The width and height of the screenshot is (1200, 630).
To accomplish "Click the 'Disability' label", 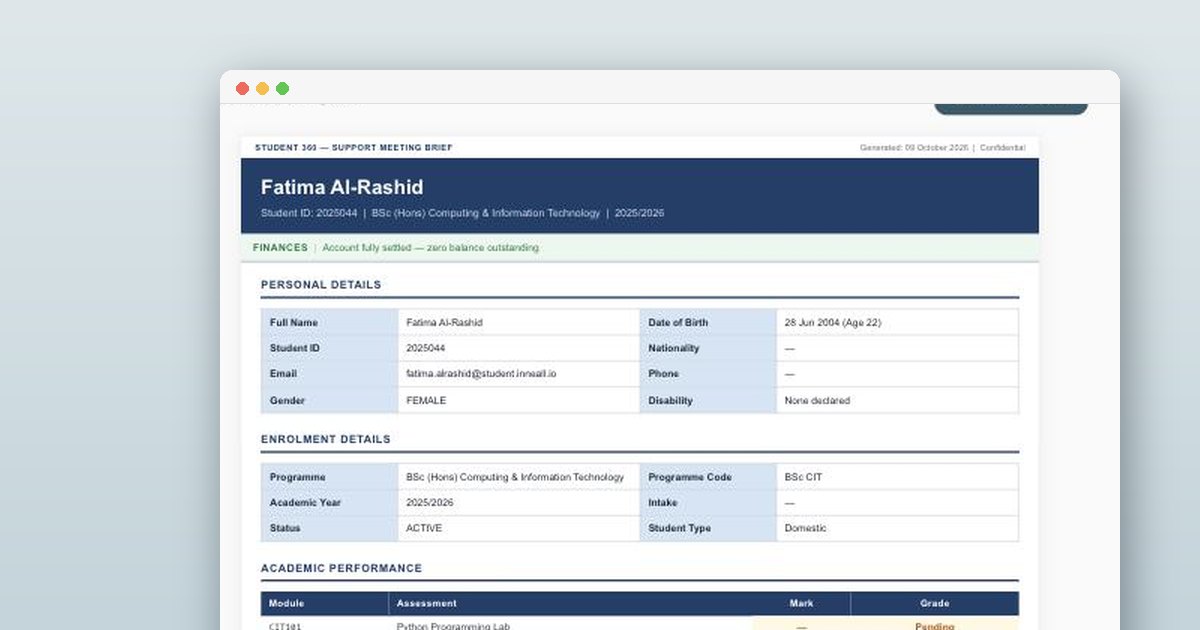I will point(670,400).
